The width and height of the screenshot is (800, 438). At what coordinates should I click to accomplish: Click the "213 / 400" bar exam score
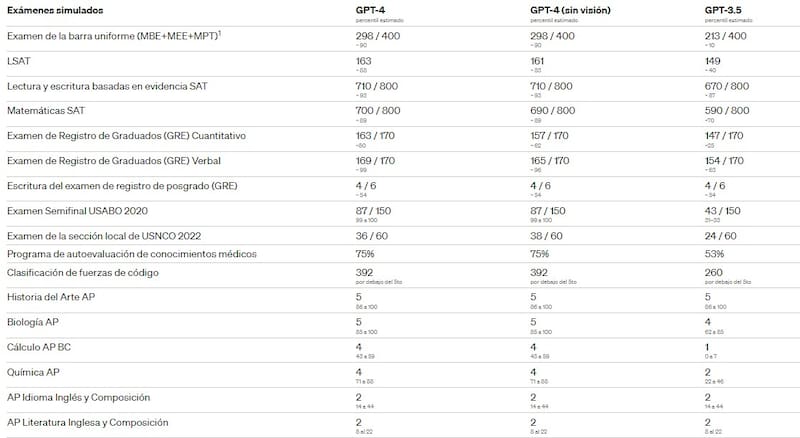click(x=724, y=35)
